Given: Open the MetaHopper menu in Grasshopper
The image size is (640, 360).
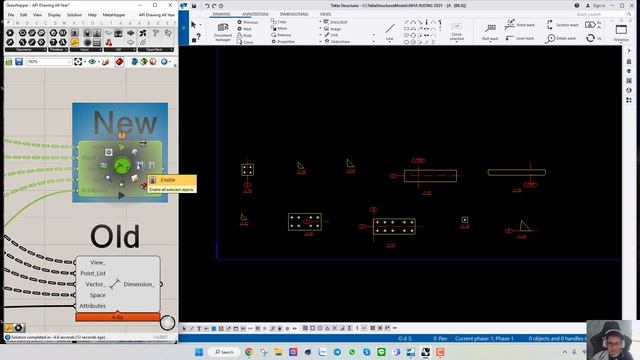Looking at the screenshot, I should coord(114,15).
